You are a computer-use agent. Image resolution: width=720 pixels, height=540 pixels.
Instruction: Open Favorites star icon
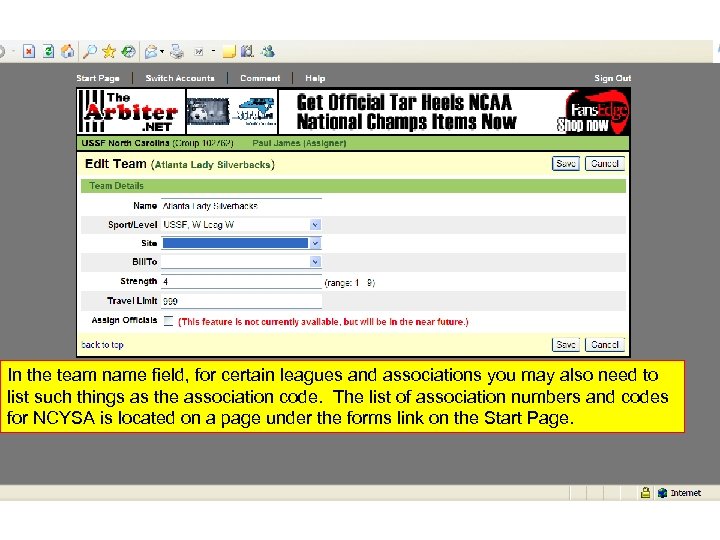pos(109,51)
